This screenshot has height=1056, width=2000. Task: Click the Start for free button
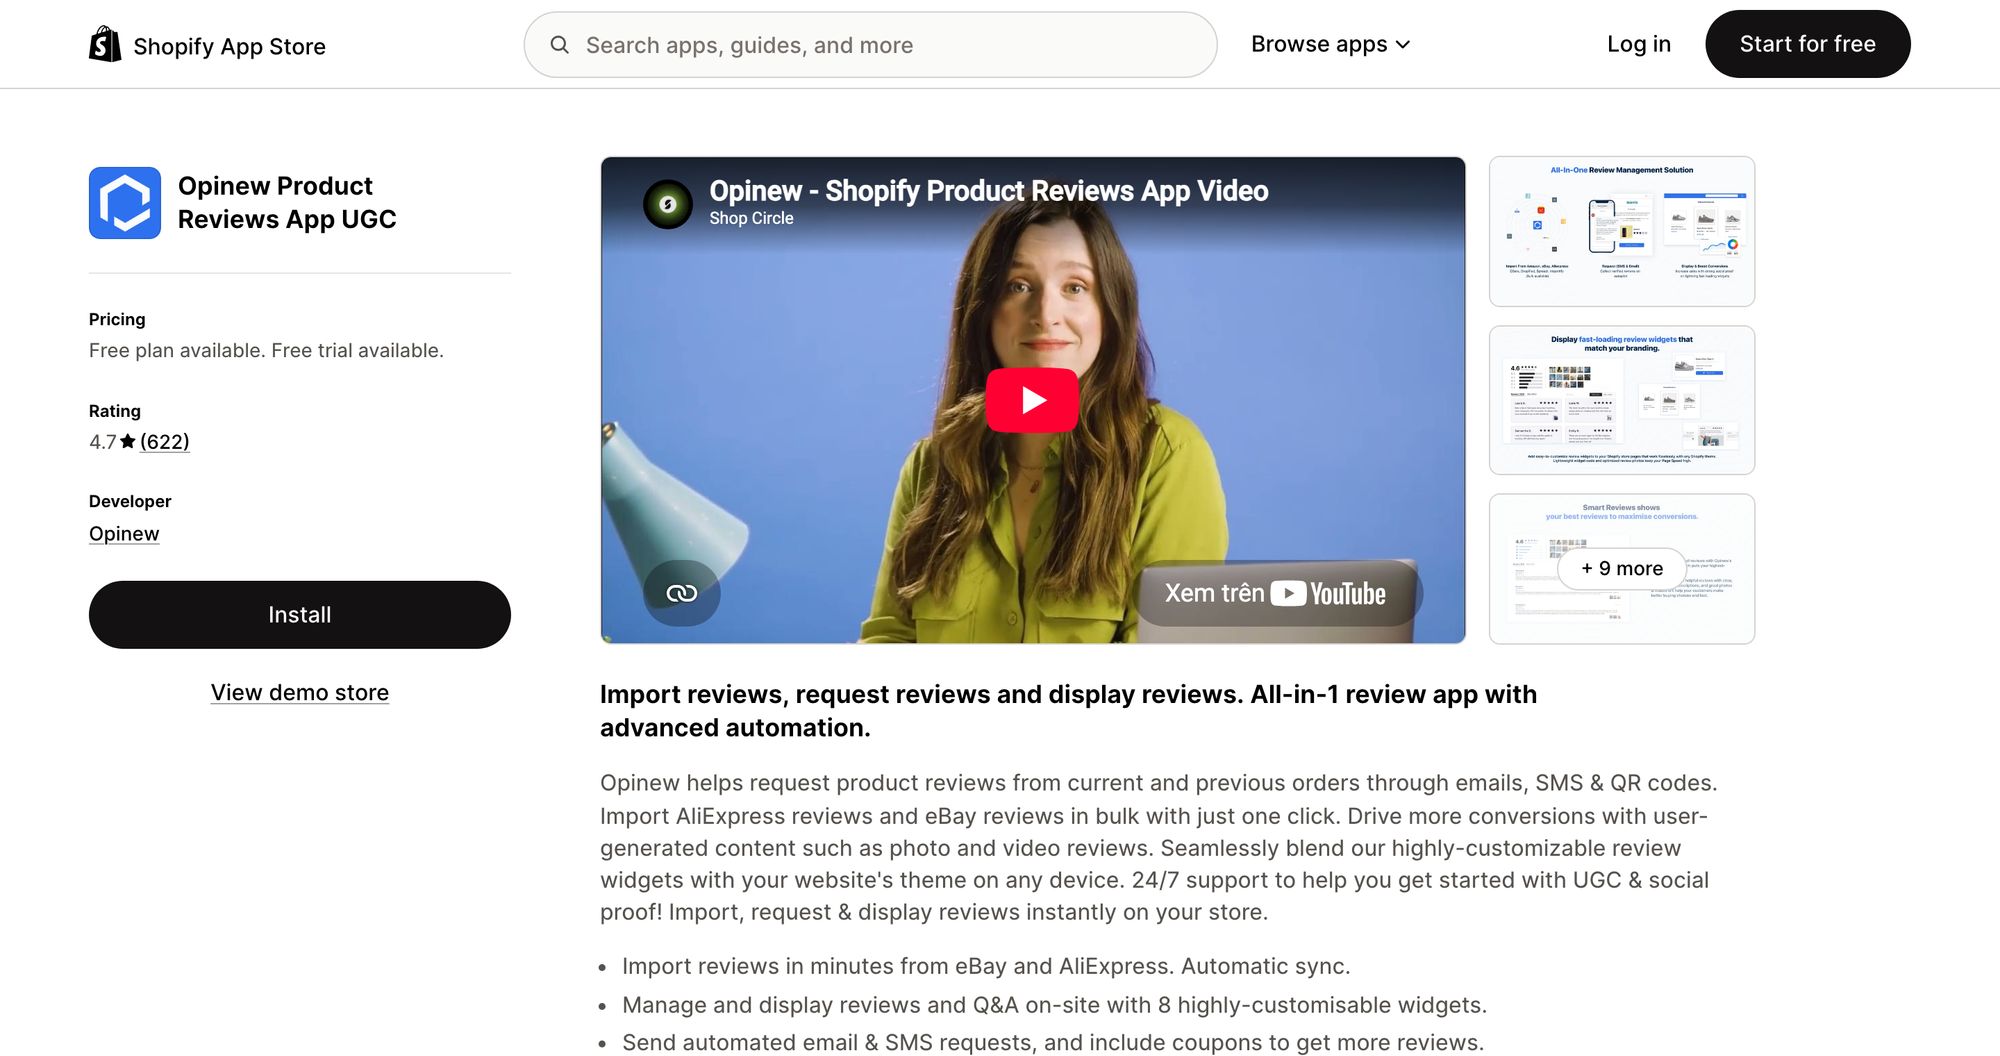tap(1807, 44)
